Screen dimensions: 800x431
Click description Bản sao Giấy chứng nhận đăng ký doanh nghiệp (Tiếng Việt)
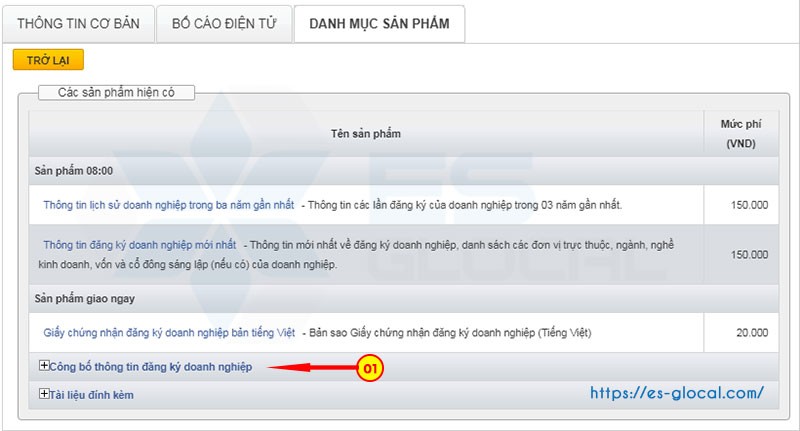pos(450,333)
